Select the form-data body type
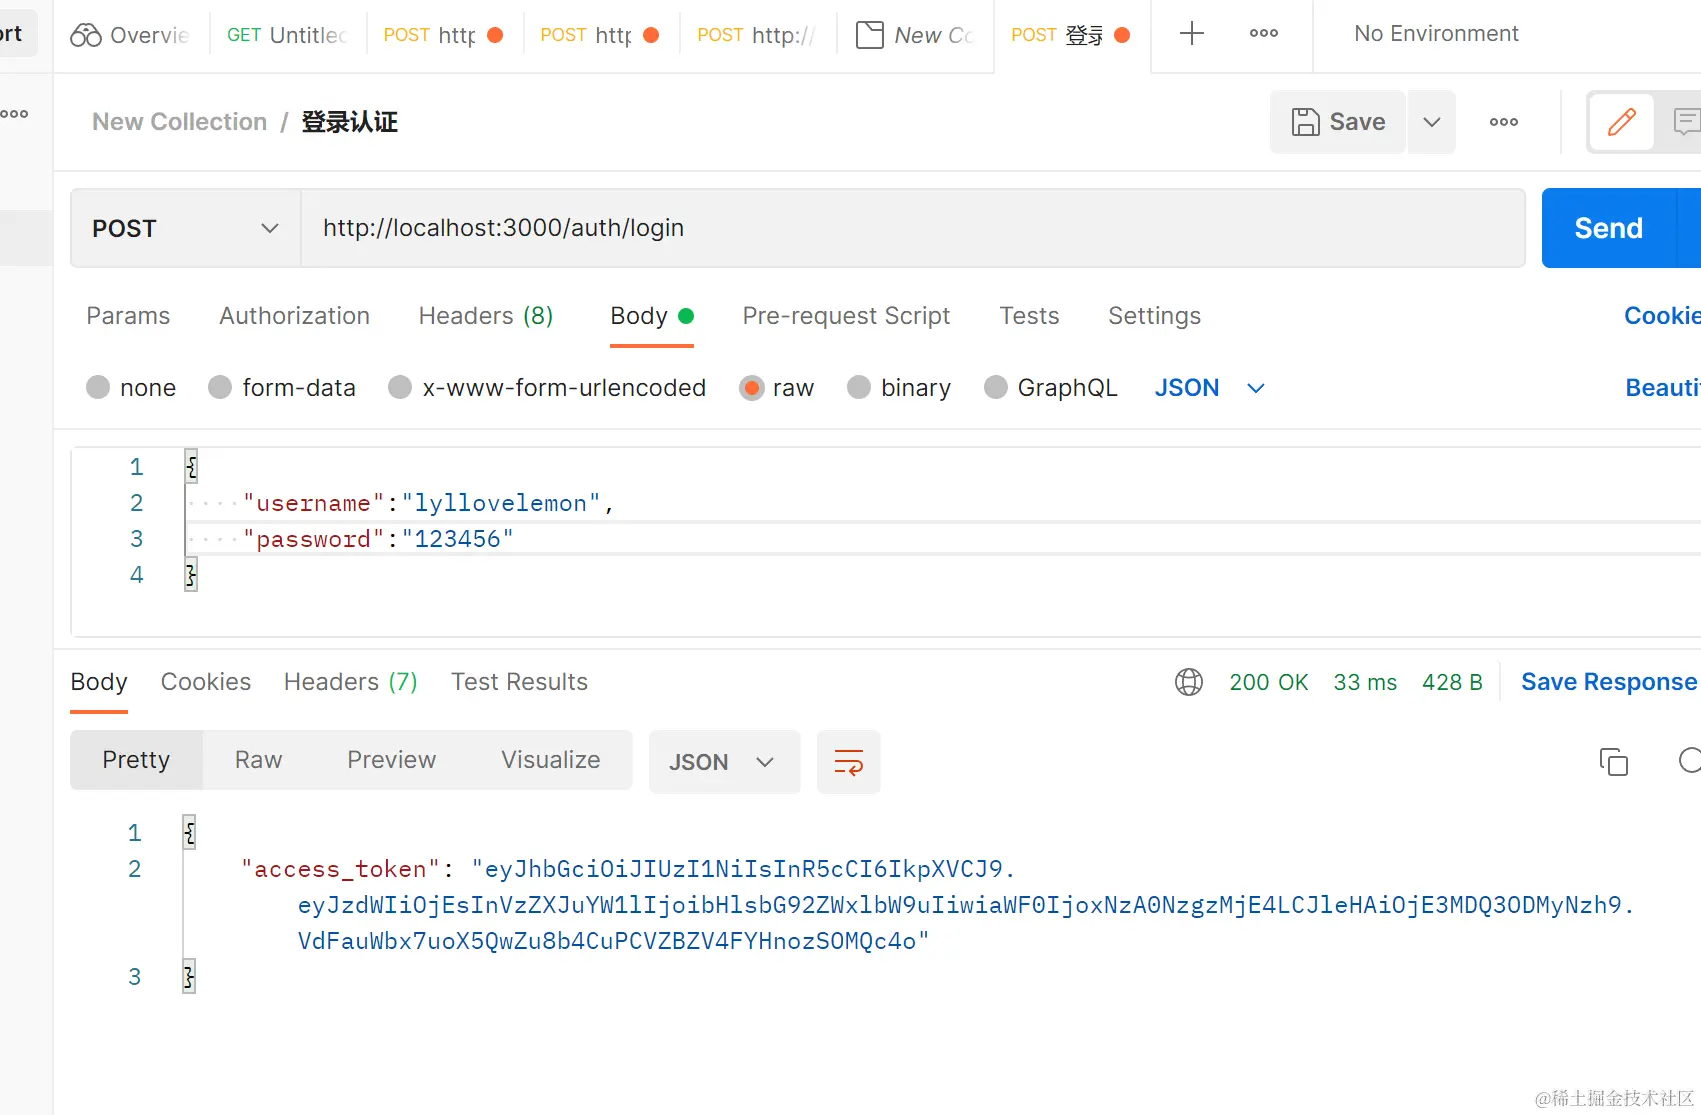Image resolution: width=1701 pixels, height=1115 pixels. point(220,387)
